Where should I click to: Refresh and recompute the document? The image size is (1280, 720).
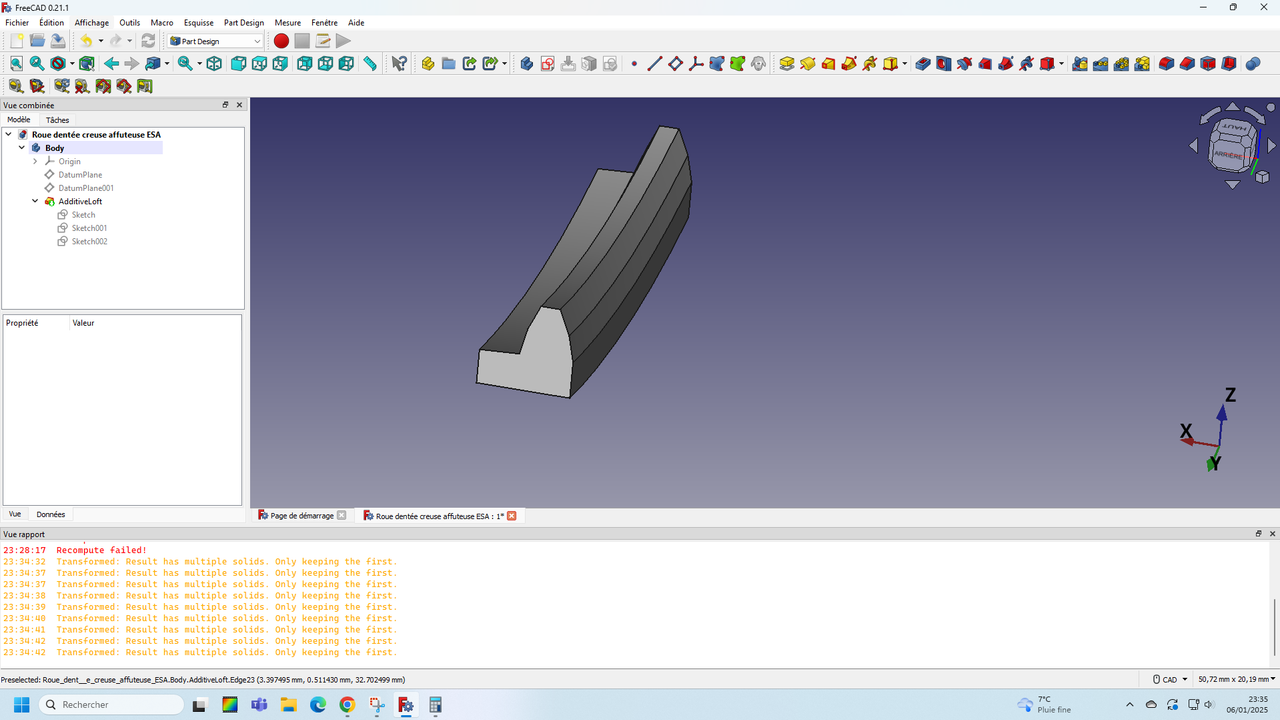click(x=148, y=41)
